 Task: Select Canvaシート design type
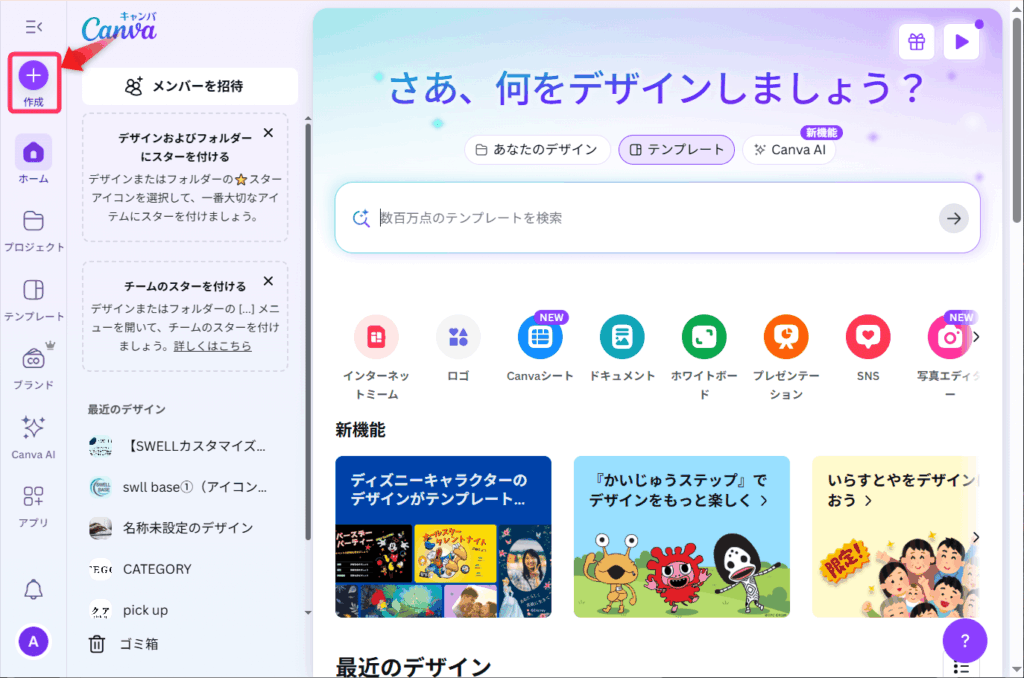[540, 348]
